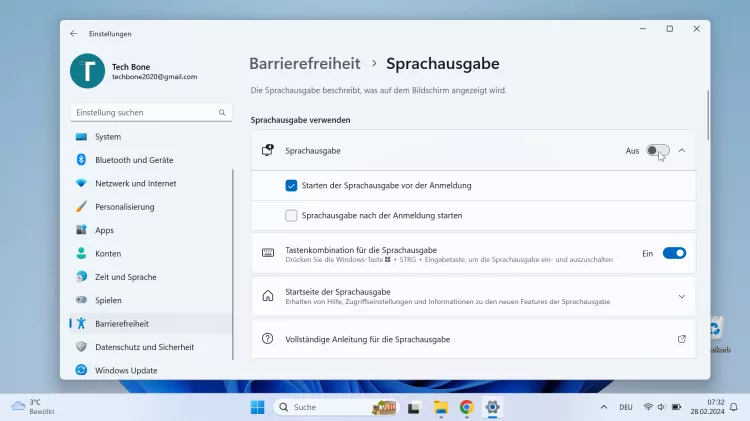Expand Startseite der Sprachausgabe chevron

[682, 297]
